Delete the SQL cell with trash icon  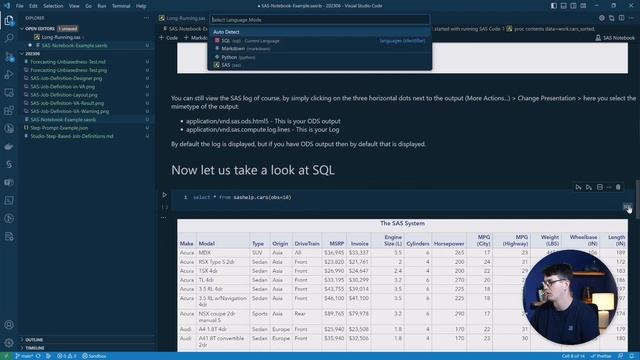[618, 187]
